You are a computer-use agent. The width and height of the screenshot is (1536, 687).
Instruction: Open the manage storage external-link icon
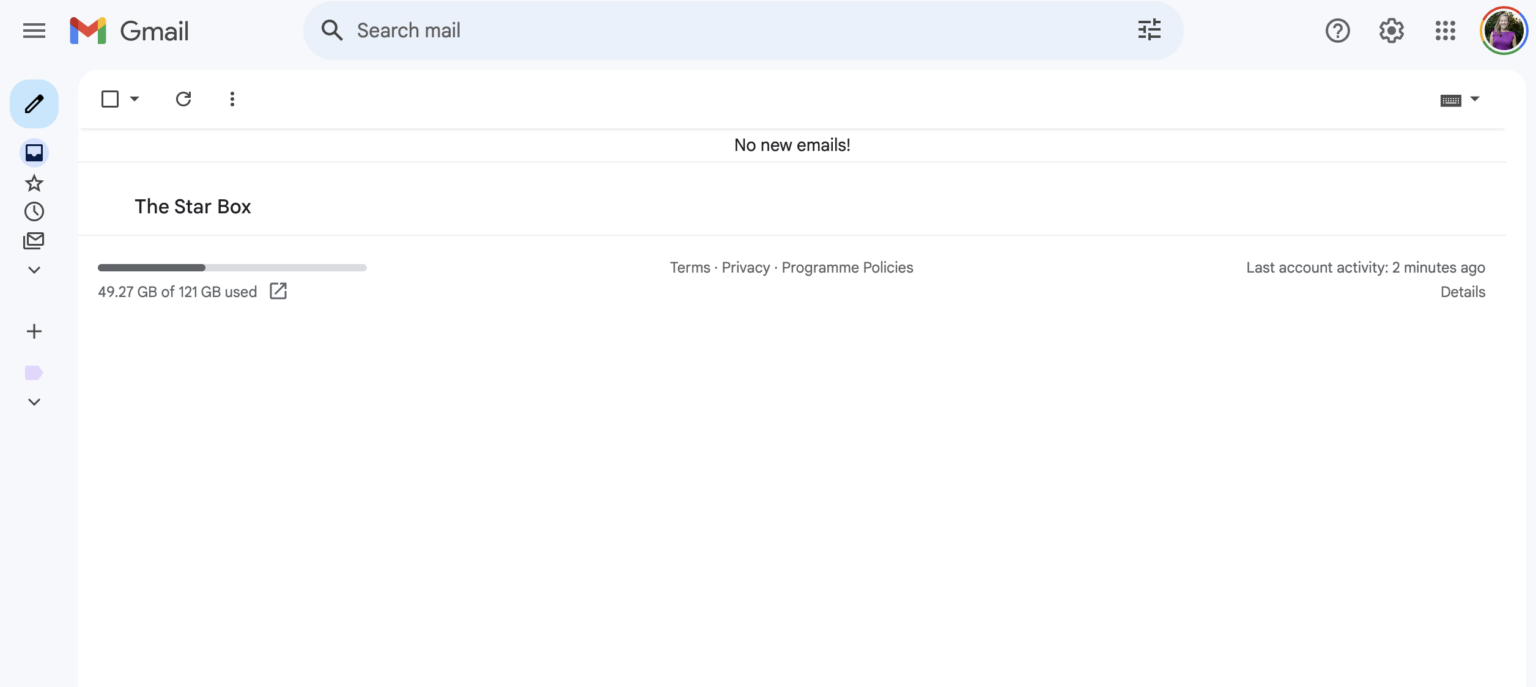tap(278, 292)
